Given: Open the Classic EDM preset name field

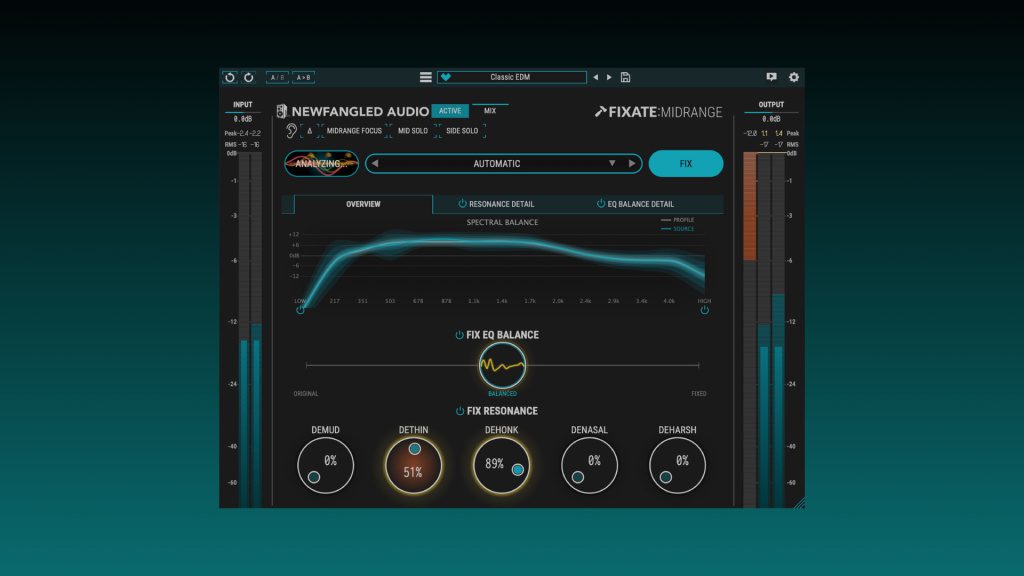Looking at the screenshot, I should (512, 77).
